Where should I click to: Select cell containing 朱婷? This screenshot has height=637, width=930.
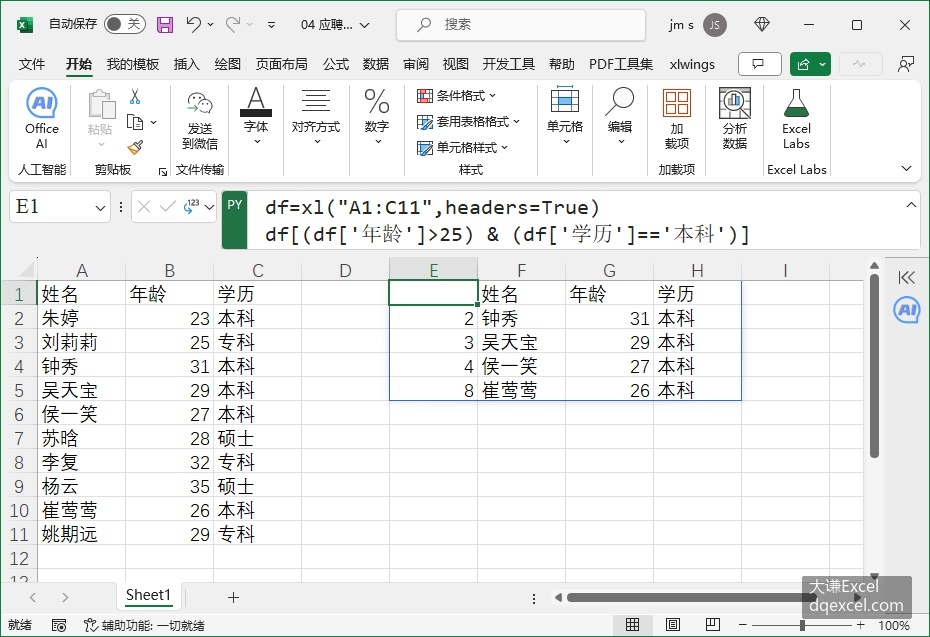tap(81, 318)
